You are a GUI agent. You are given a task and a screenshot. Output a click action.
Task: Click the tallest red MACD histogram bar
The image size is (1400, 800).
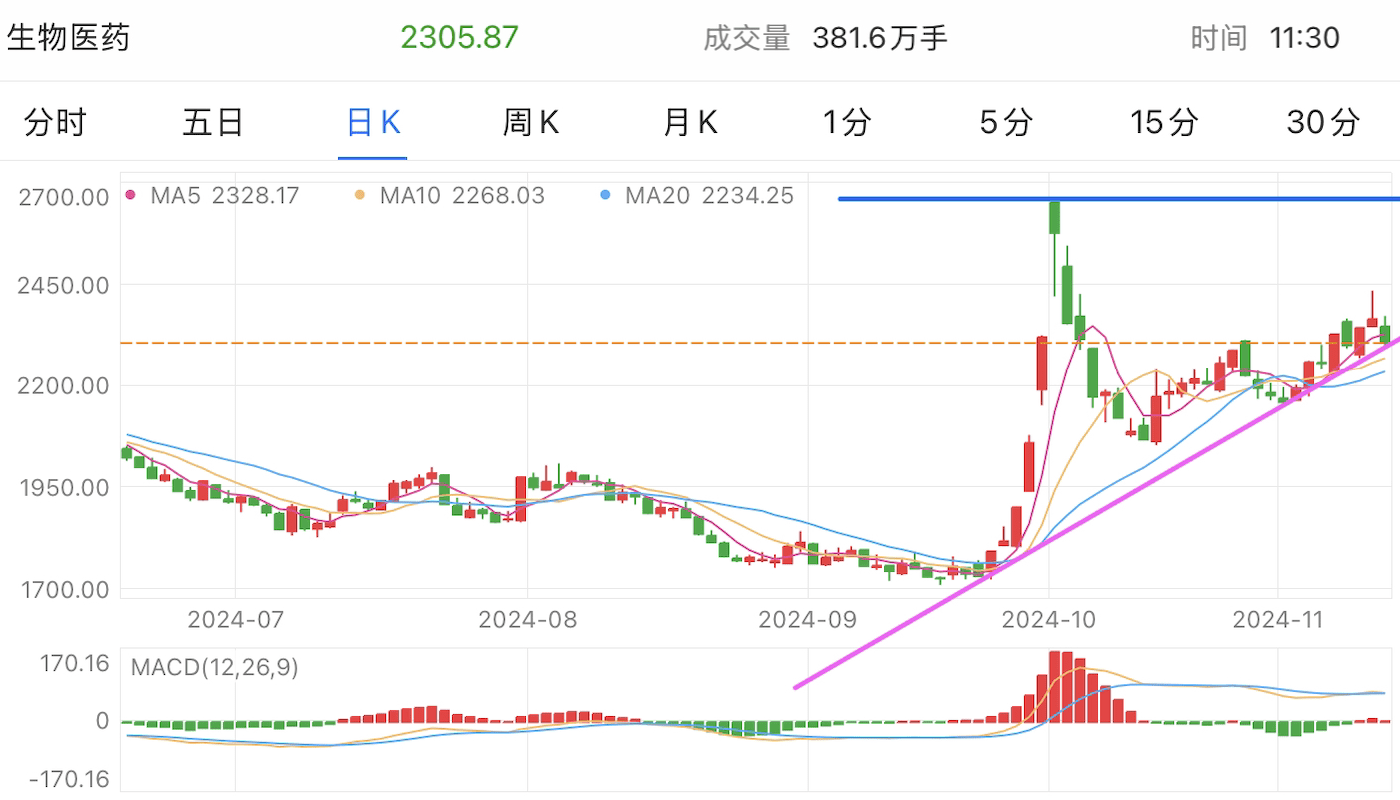pos(1054,687)
